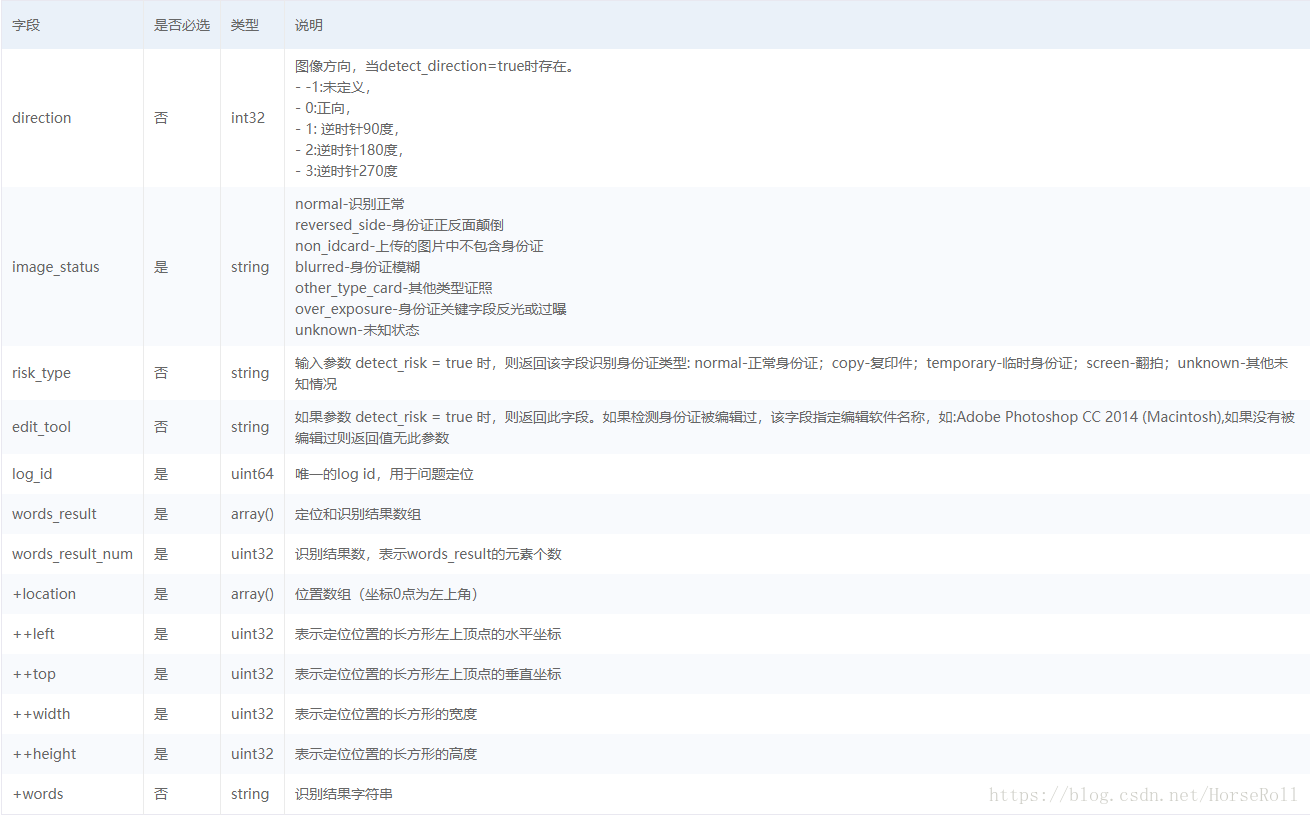Select the +words field name
Image resolution: width=1310 pixels, height=815 pixels.
click(x=38, y=794)
